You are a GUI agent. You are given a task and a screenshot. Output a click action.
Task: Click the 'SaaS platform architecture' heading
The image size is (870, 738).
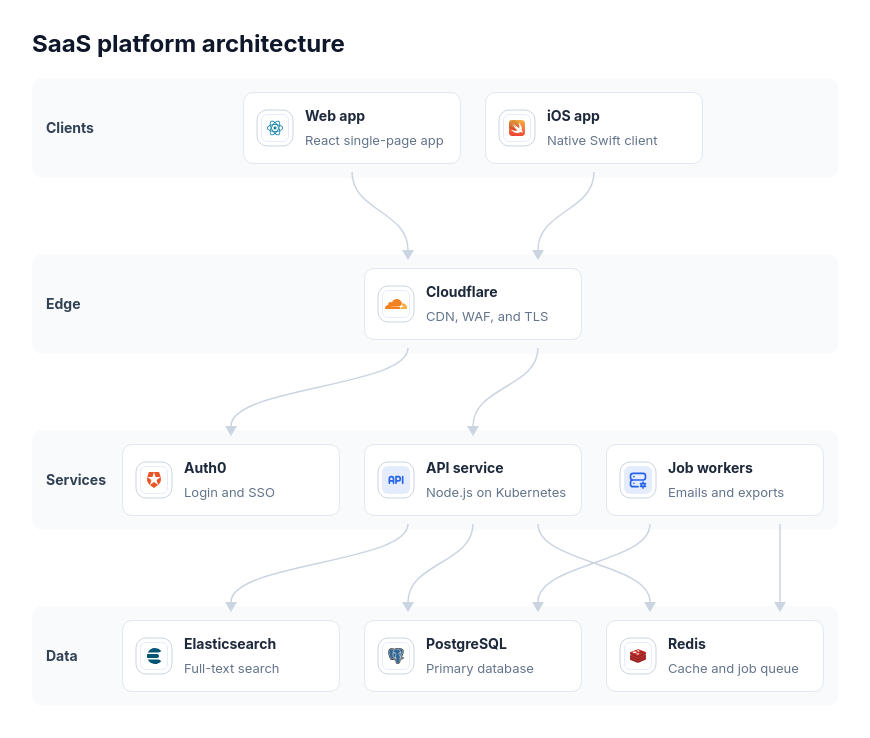point(188,44)
